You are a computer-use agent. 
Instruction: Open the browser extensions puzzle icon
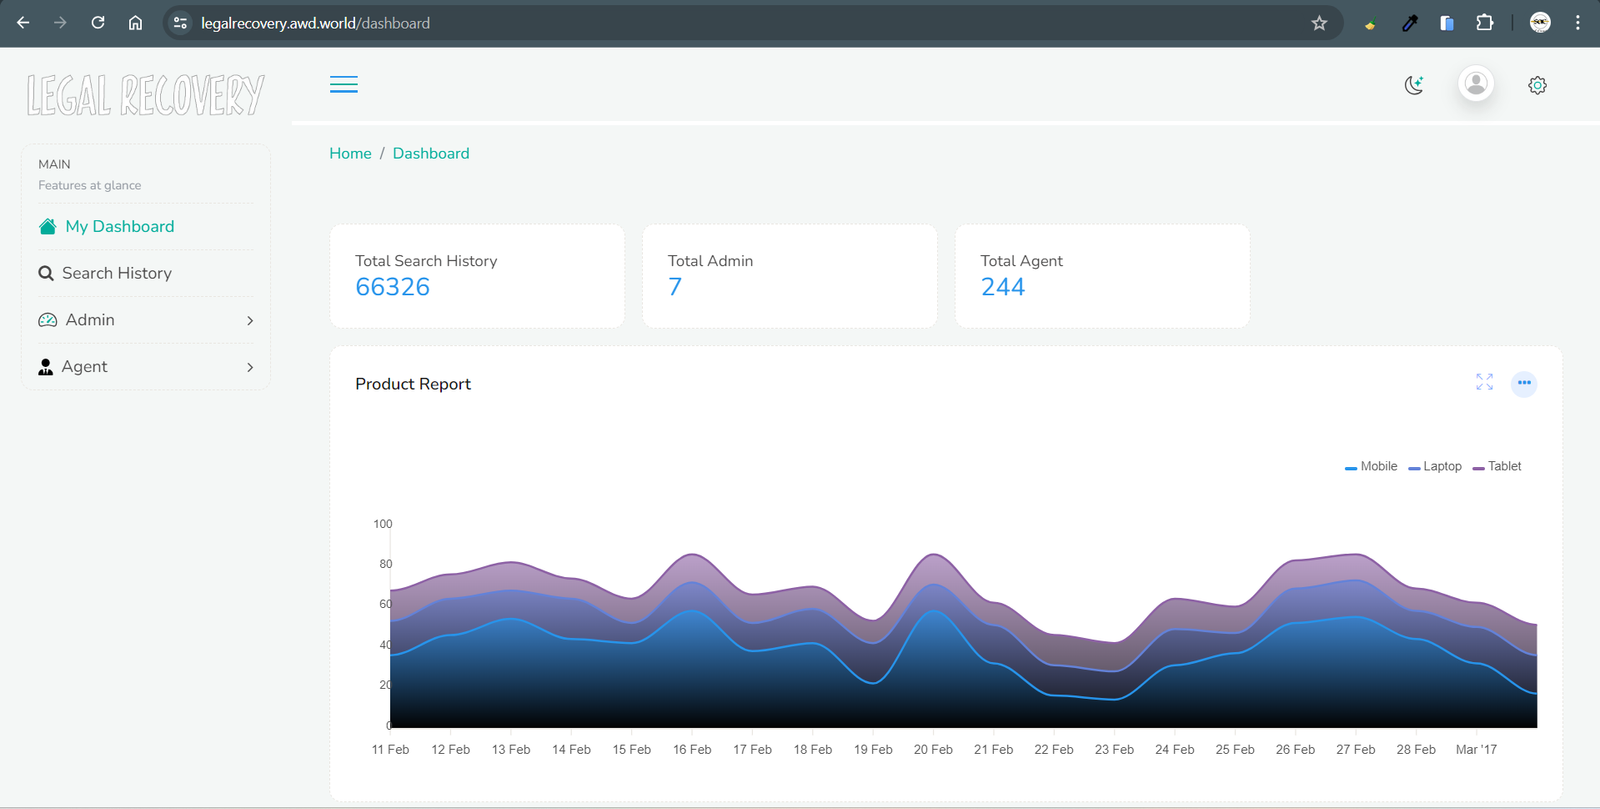tap(1485, 22)
